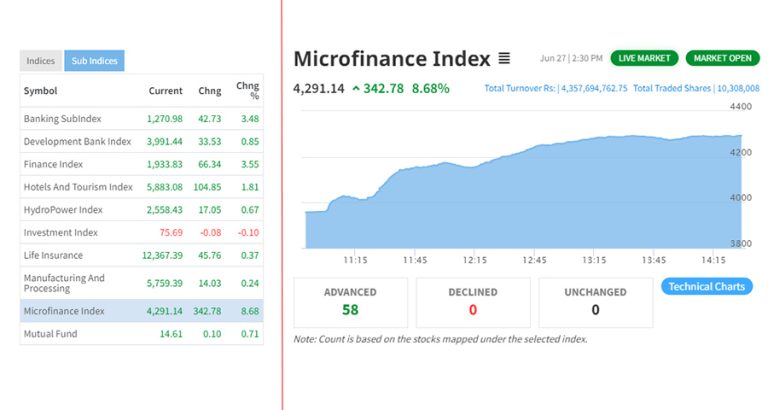Click the 12:15 chart time label

tap(475, 260)
